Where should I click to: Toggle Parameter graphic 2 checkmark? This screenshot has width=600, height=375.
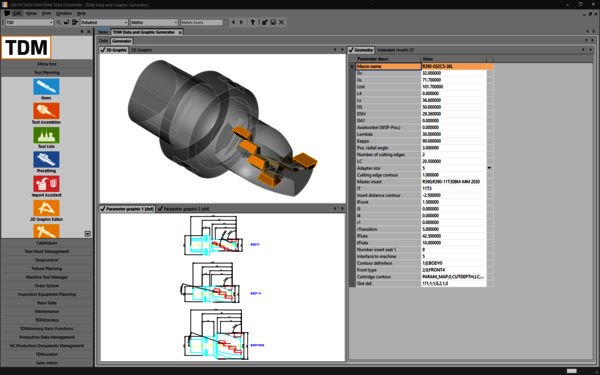tap(160, 209)
